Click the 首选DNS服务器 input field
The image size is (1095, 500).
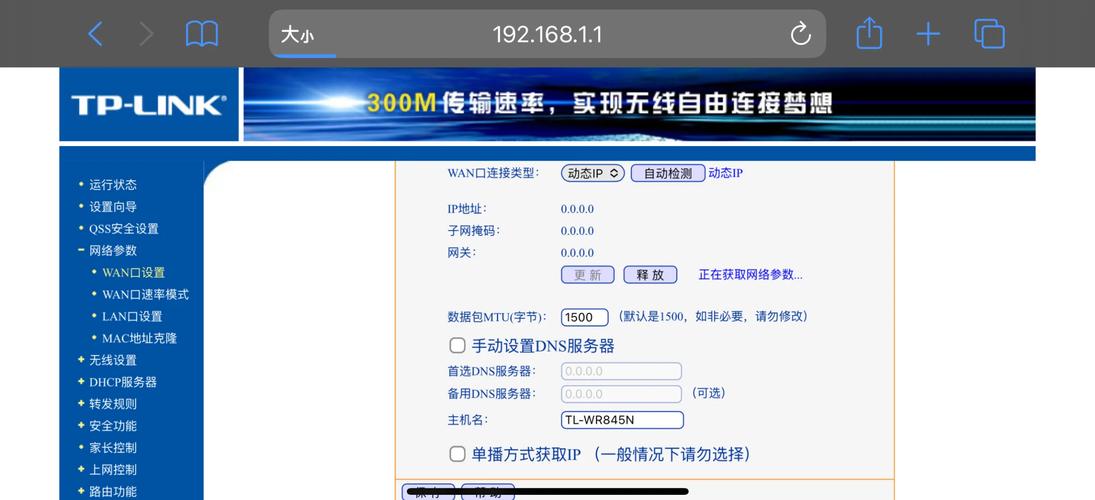point(622,372)
